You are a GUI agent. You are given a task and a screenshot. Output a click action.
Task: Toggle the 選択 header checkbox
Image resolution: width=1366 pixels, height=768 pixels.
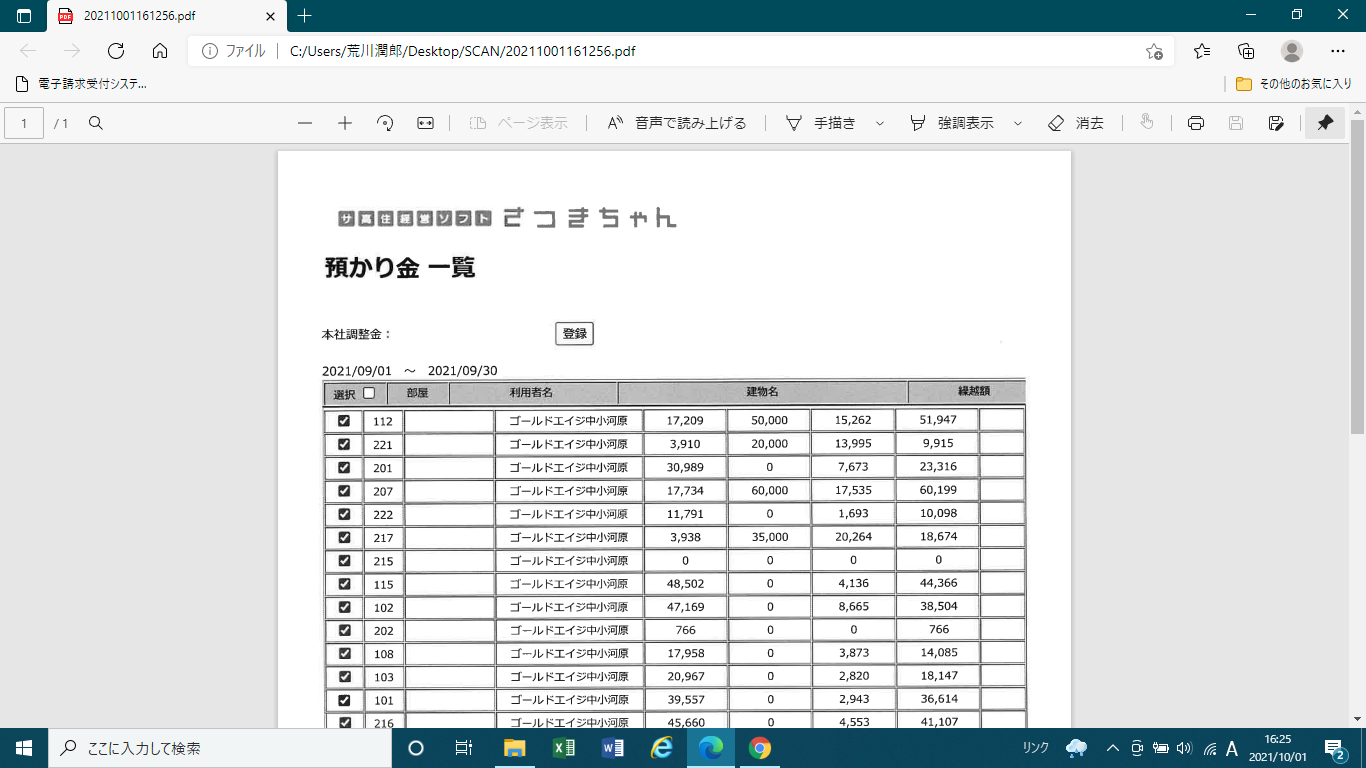click(x=369, y=393)
